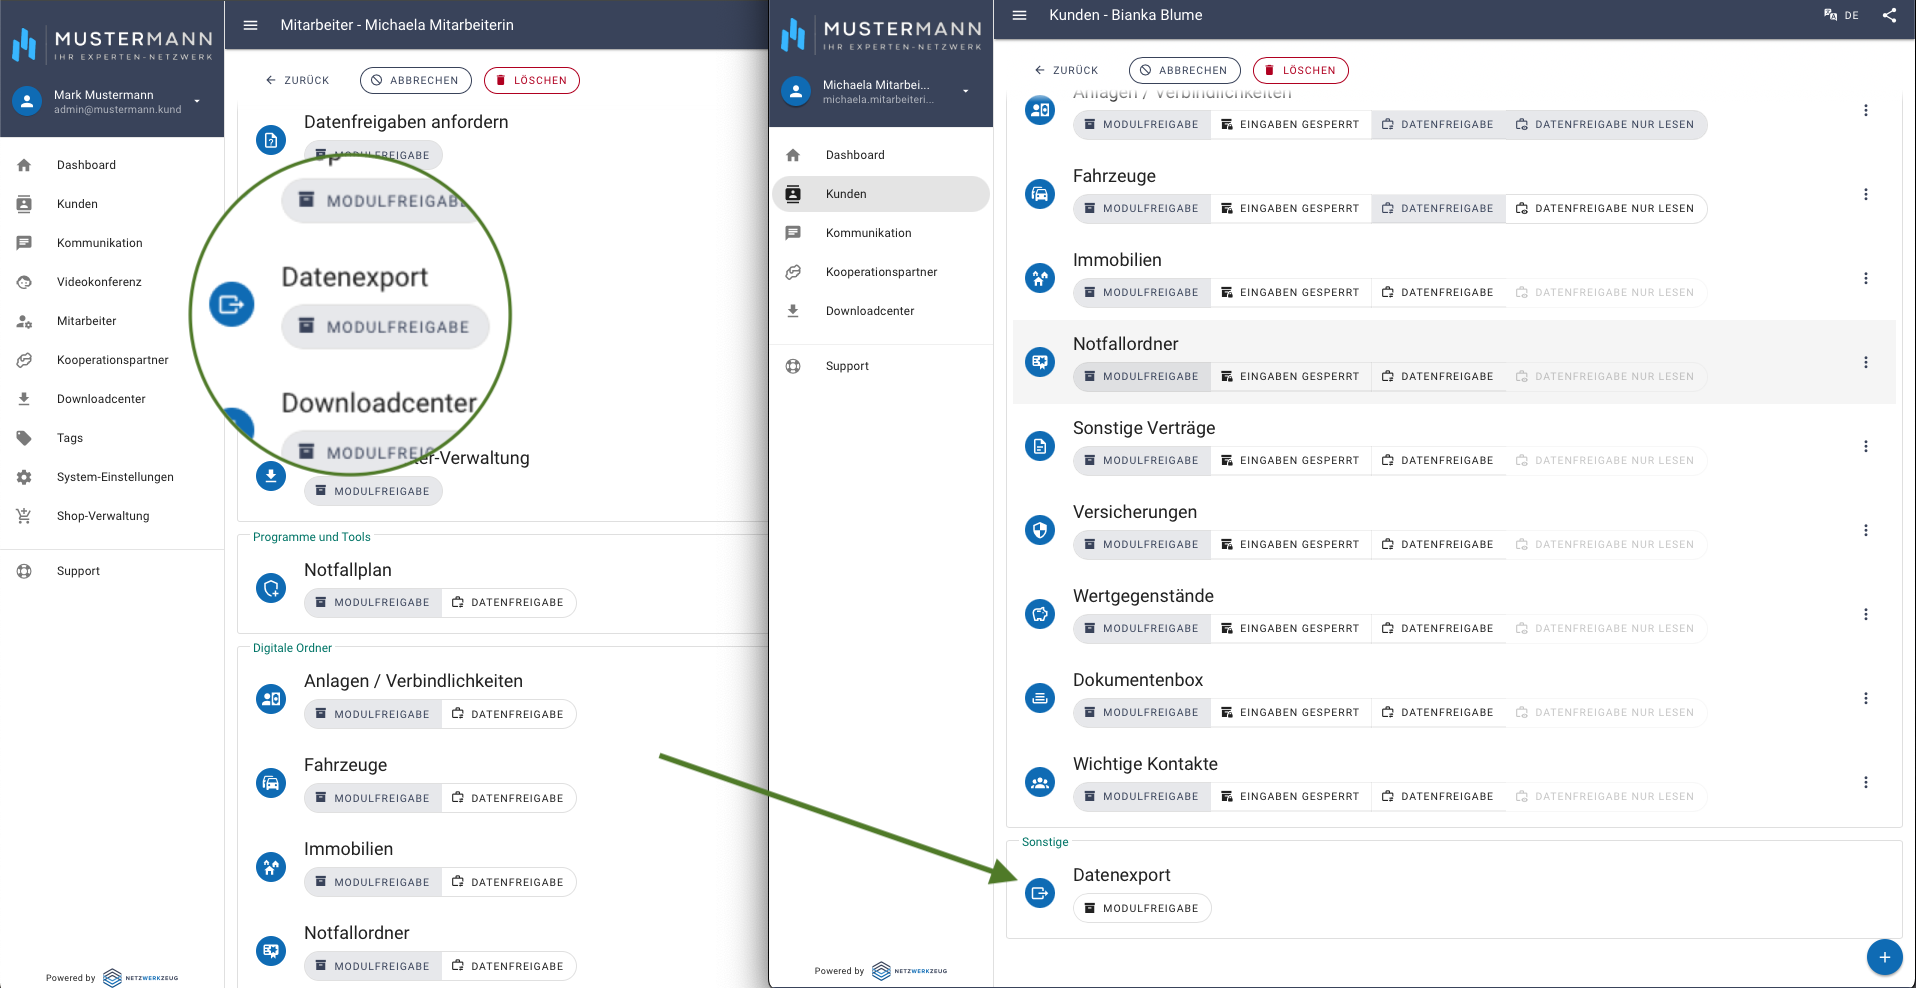Click Zurück in Kunden window
This screenshot has height=988, width=1916.
(x=1066, y=70)
